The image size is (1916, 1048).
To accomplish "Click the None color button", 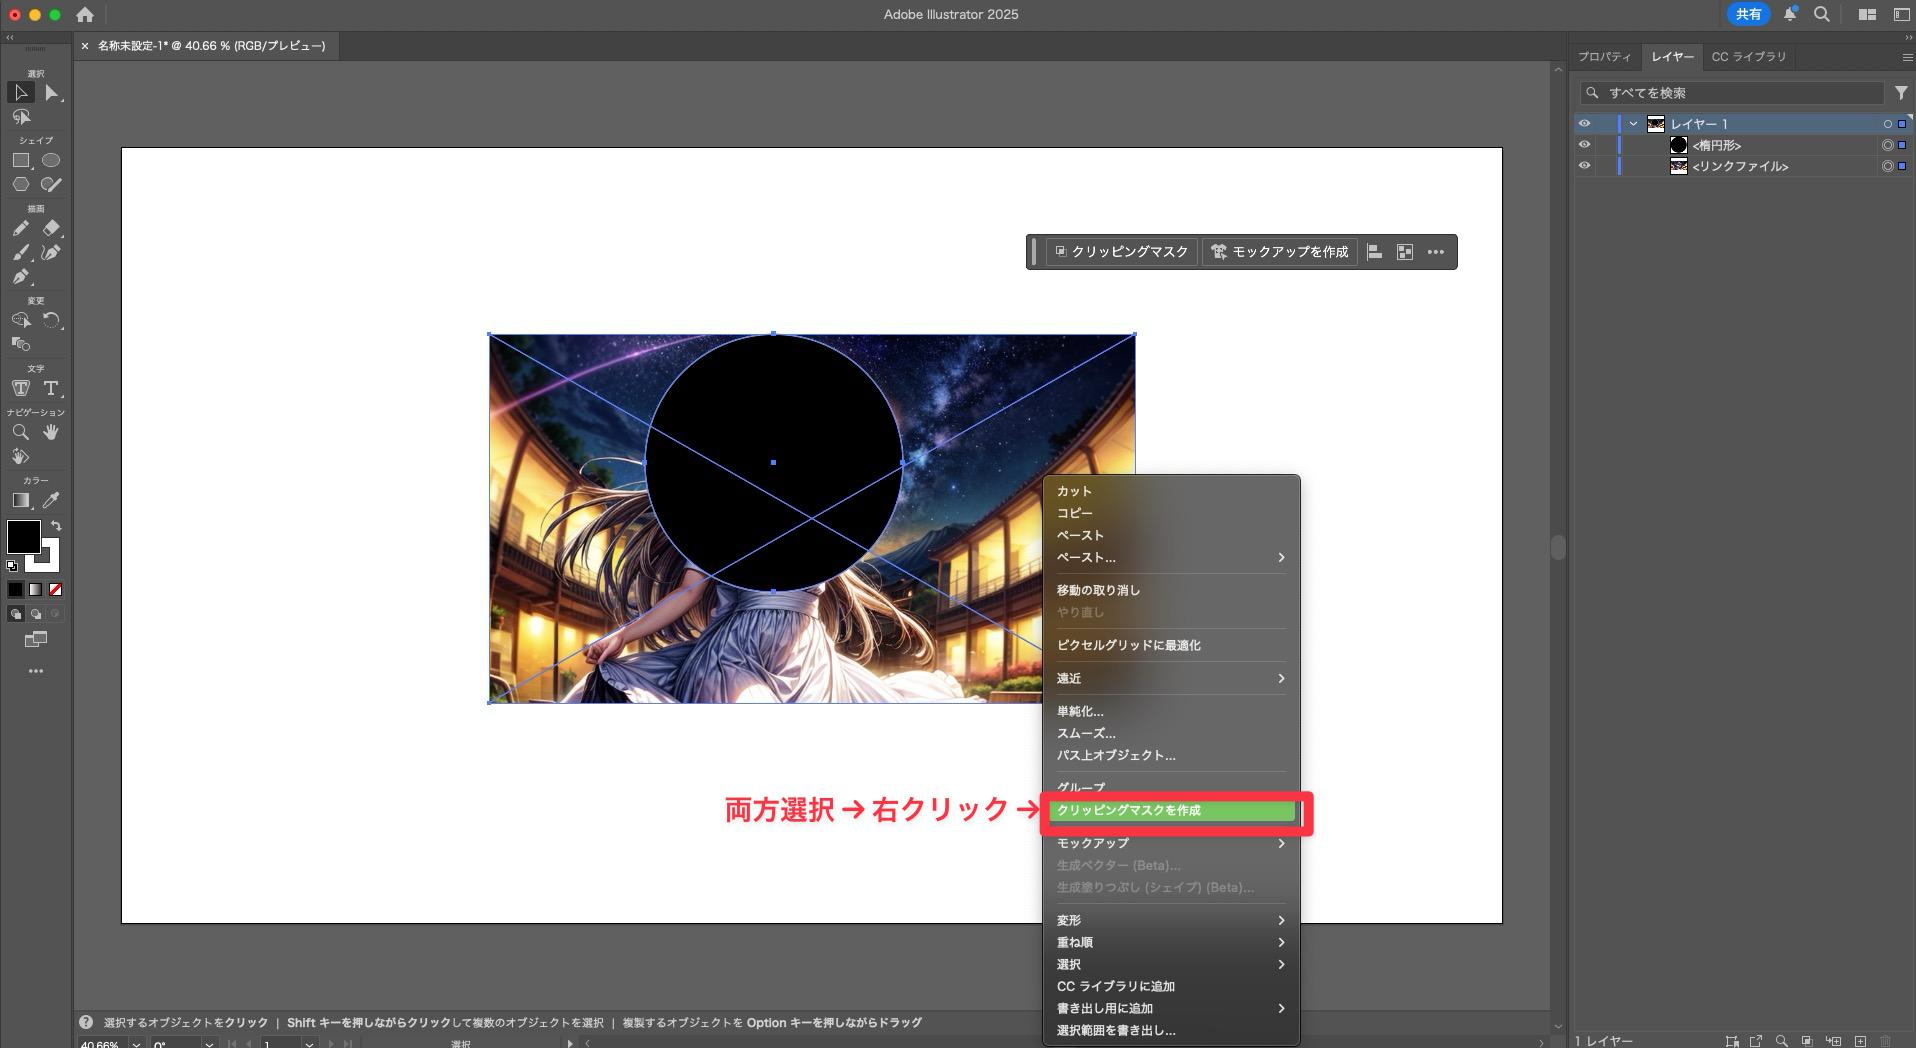I will 55,590.
